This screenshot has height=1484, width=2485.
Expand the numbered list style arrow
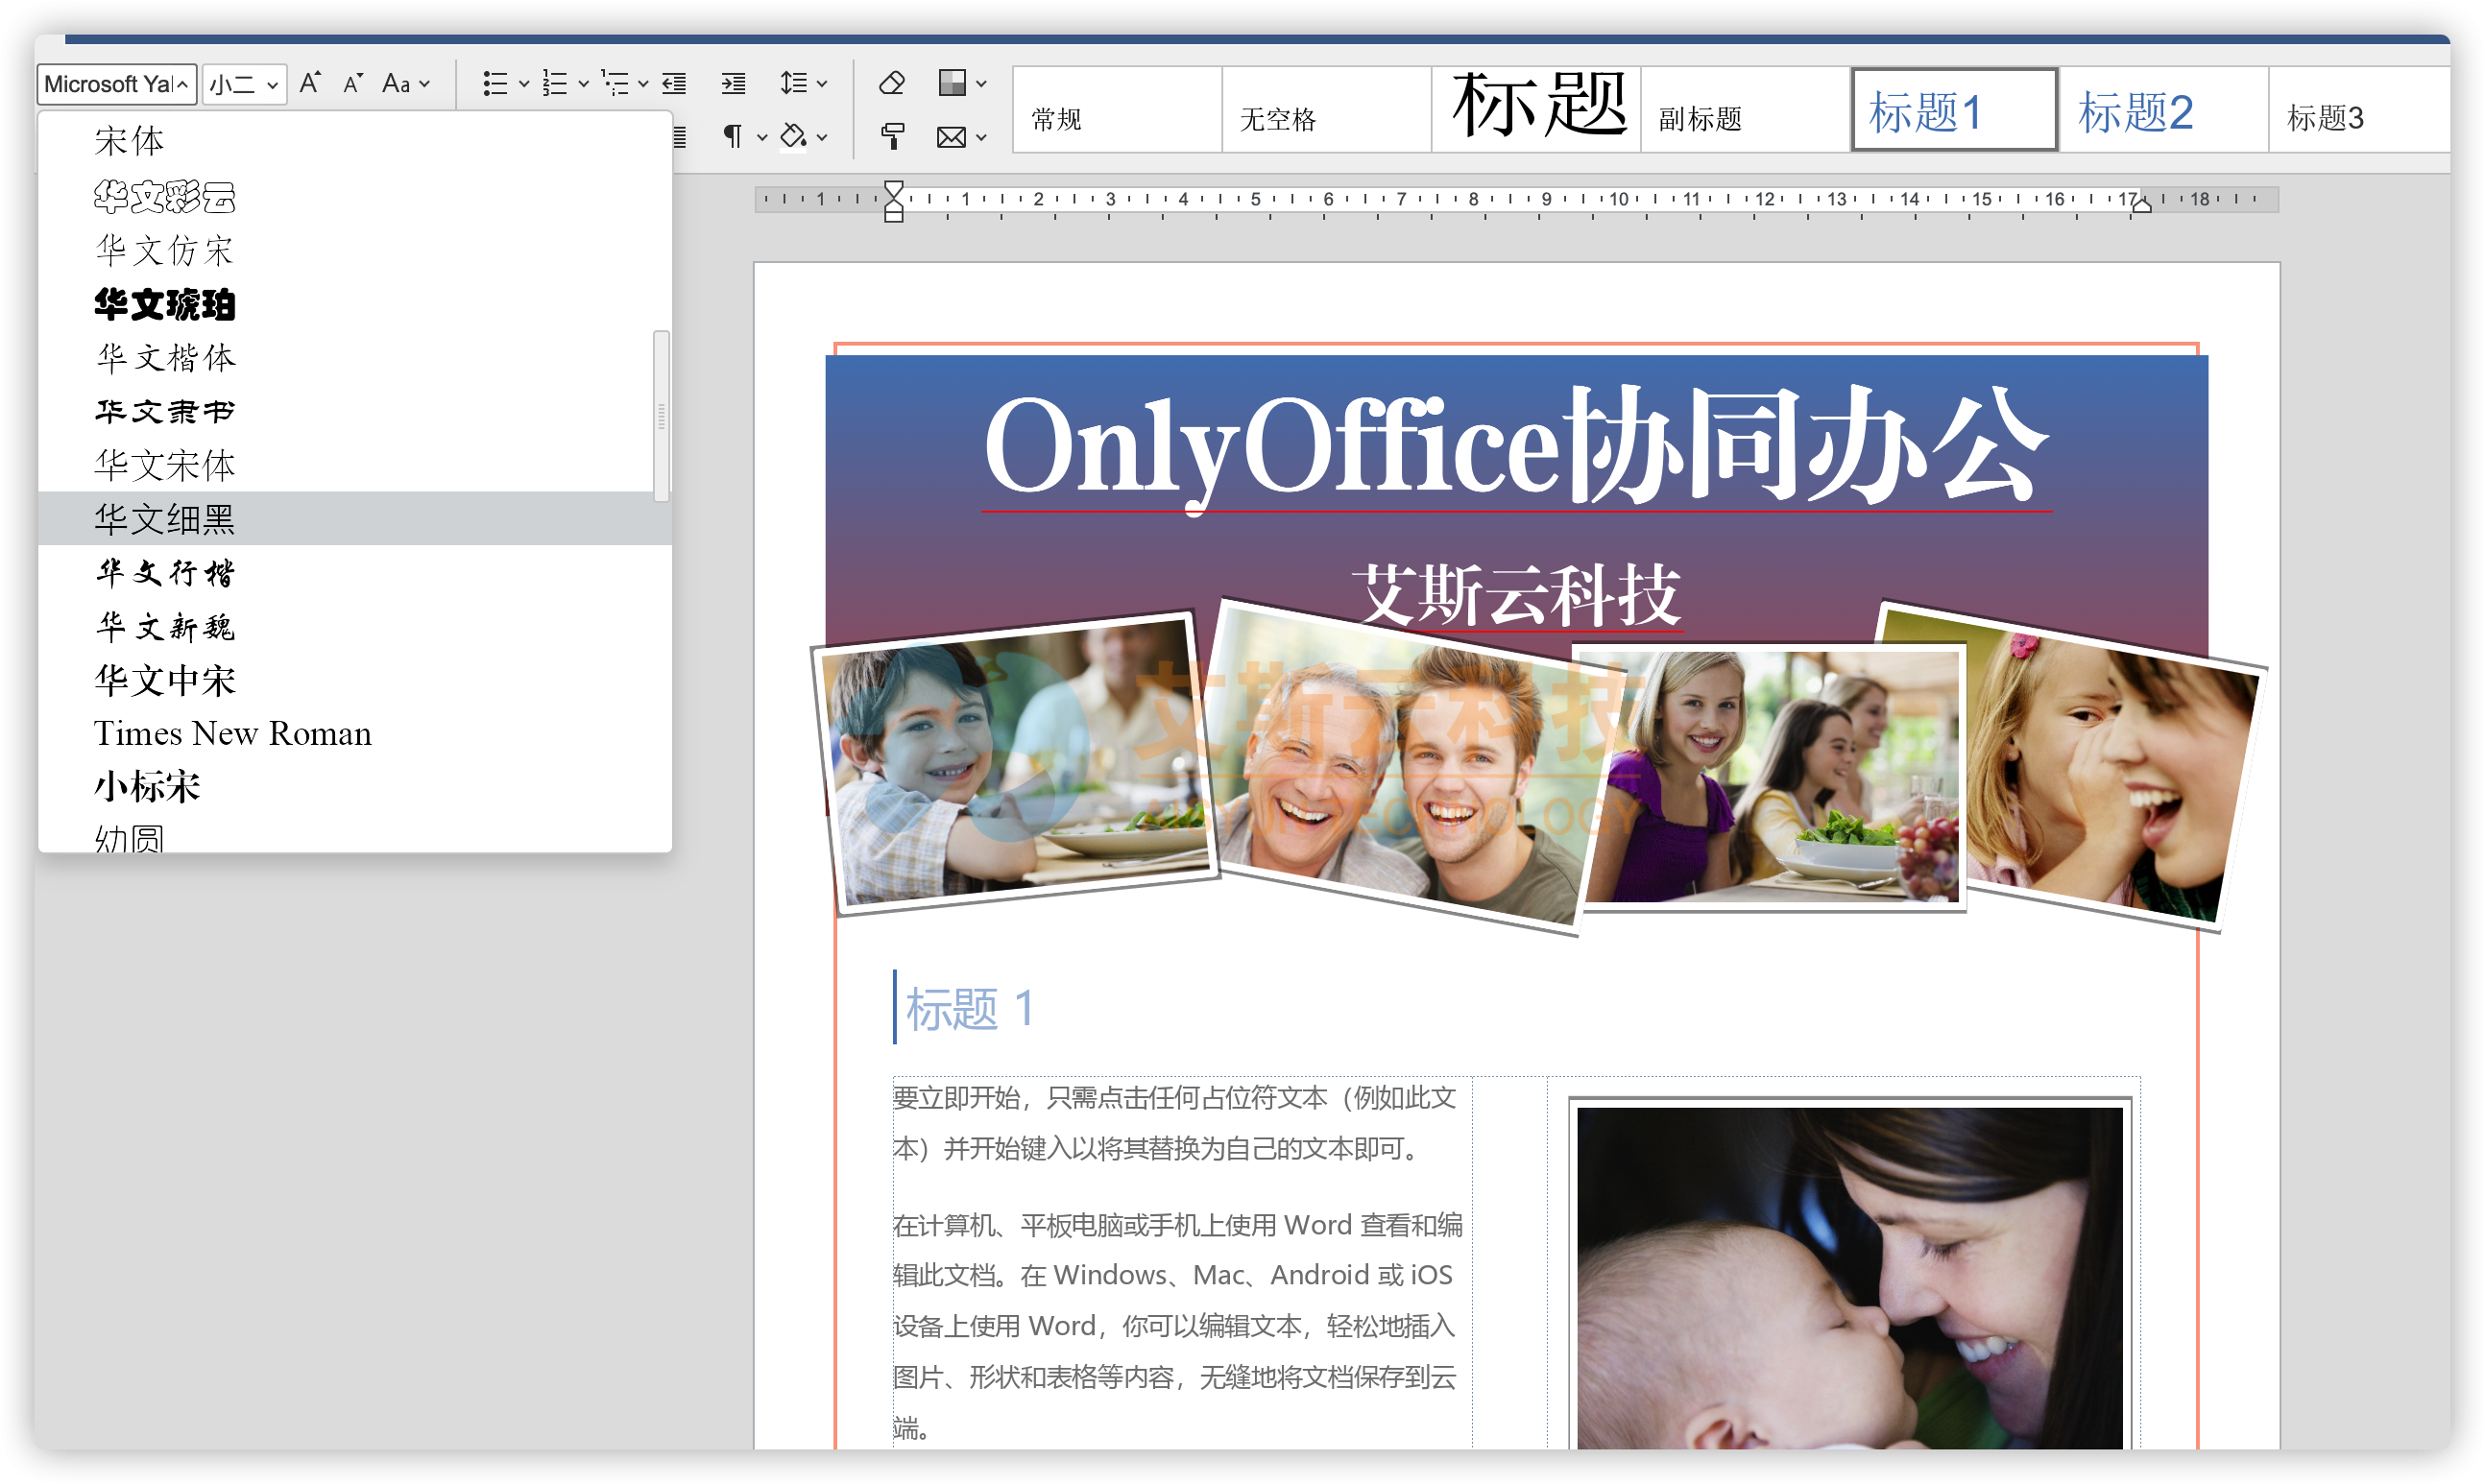click(583, 84)
